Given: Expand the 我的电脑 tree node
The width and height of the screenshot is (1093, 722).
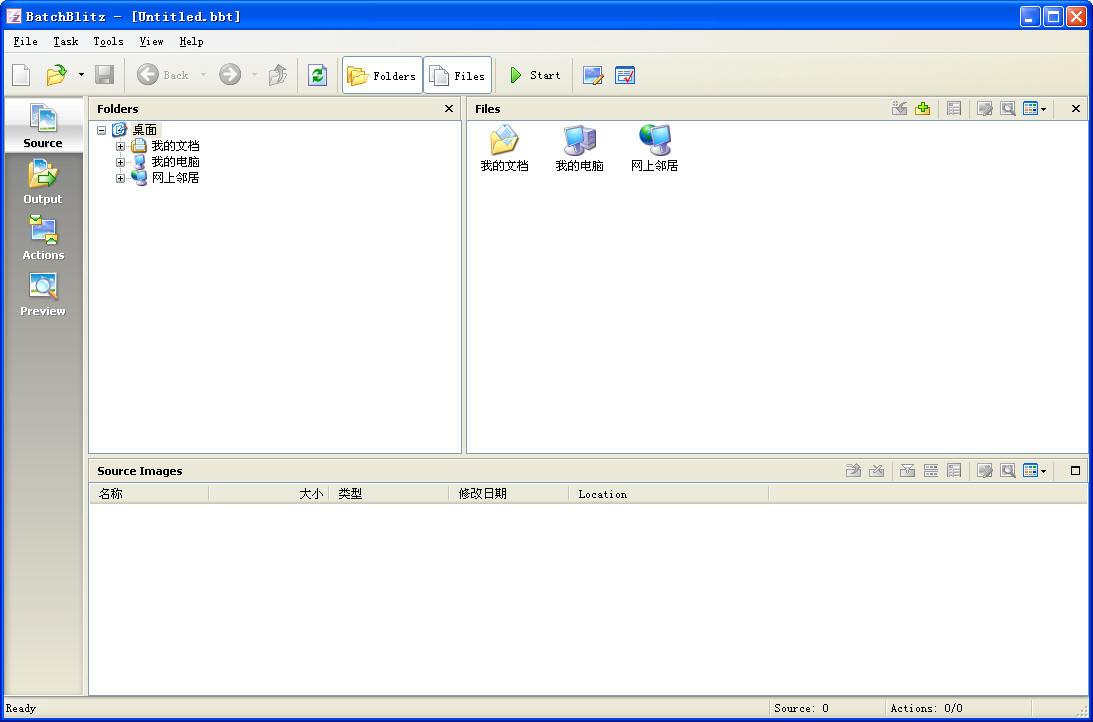Looking at the screenshot, I should 121,162.
